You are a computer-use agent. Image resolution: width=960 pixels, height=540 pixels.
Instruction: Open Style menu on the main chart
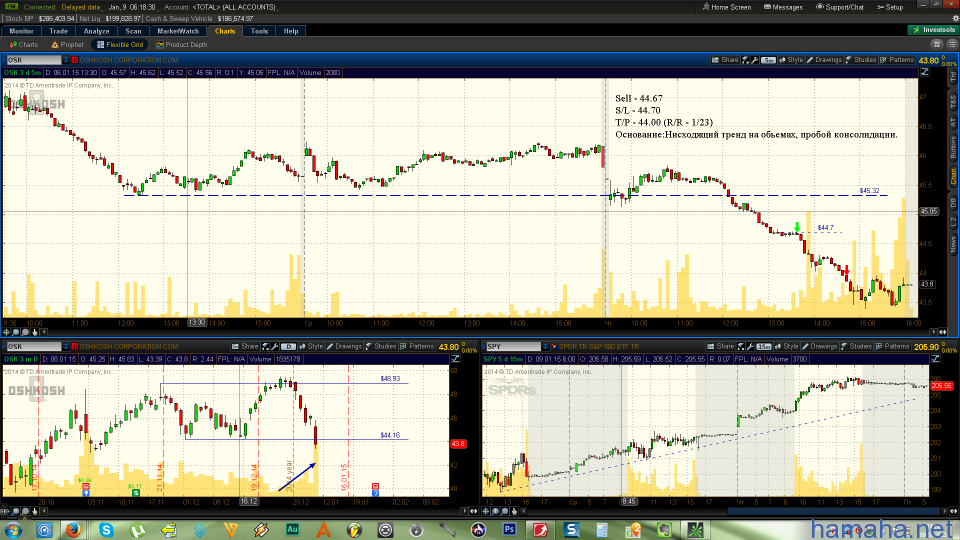795,60
